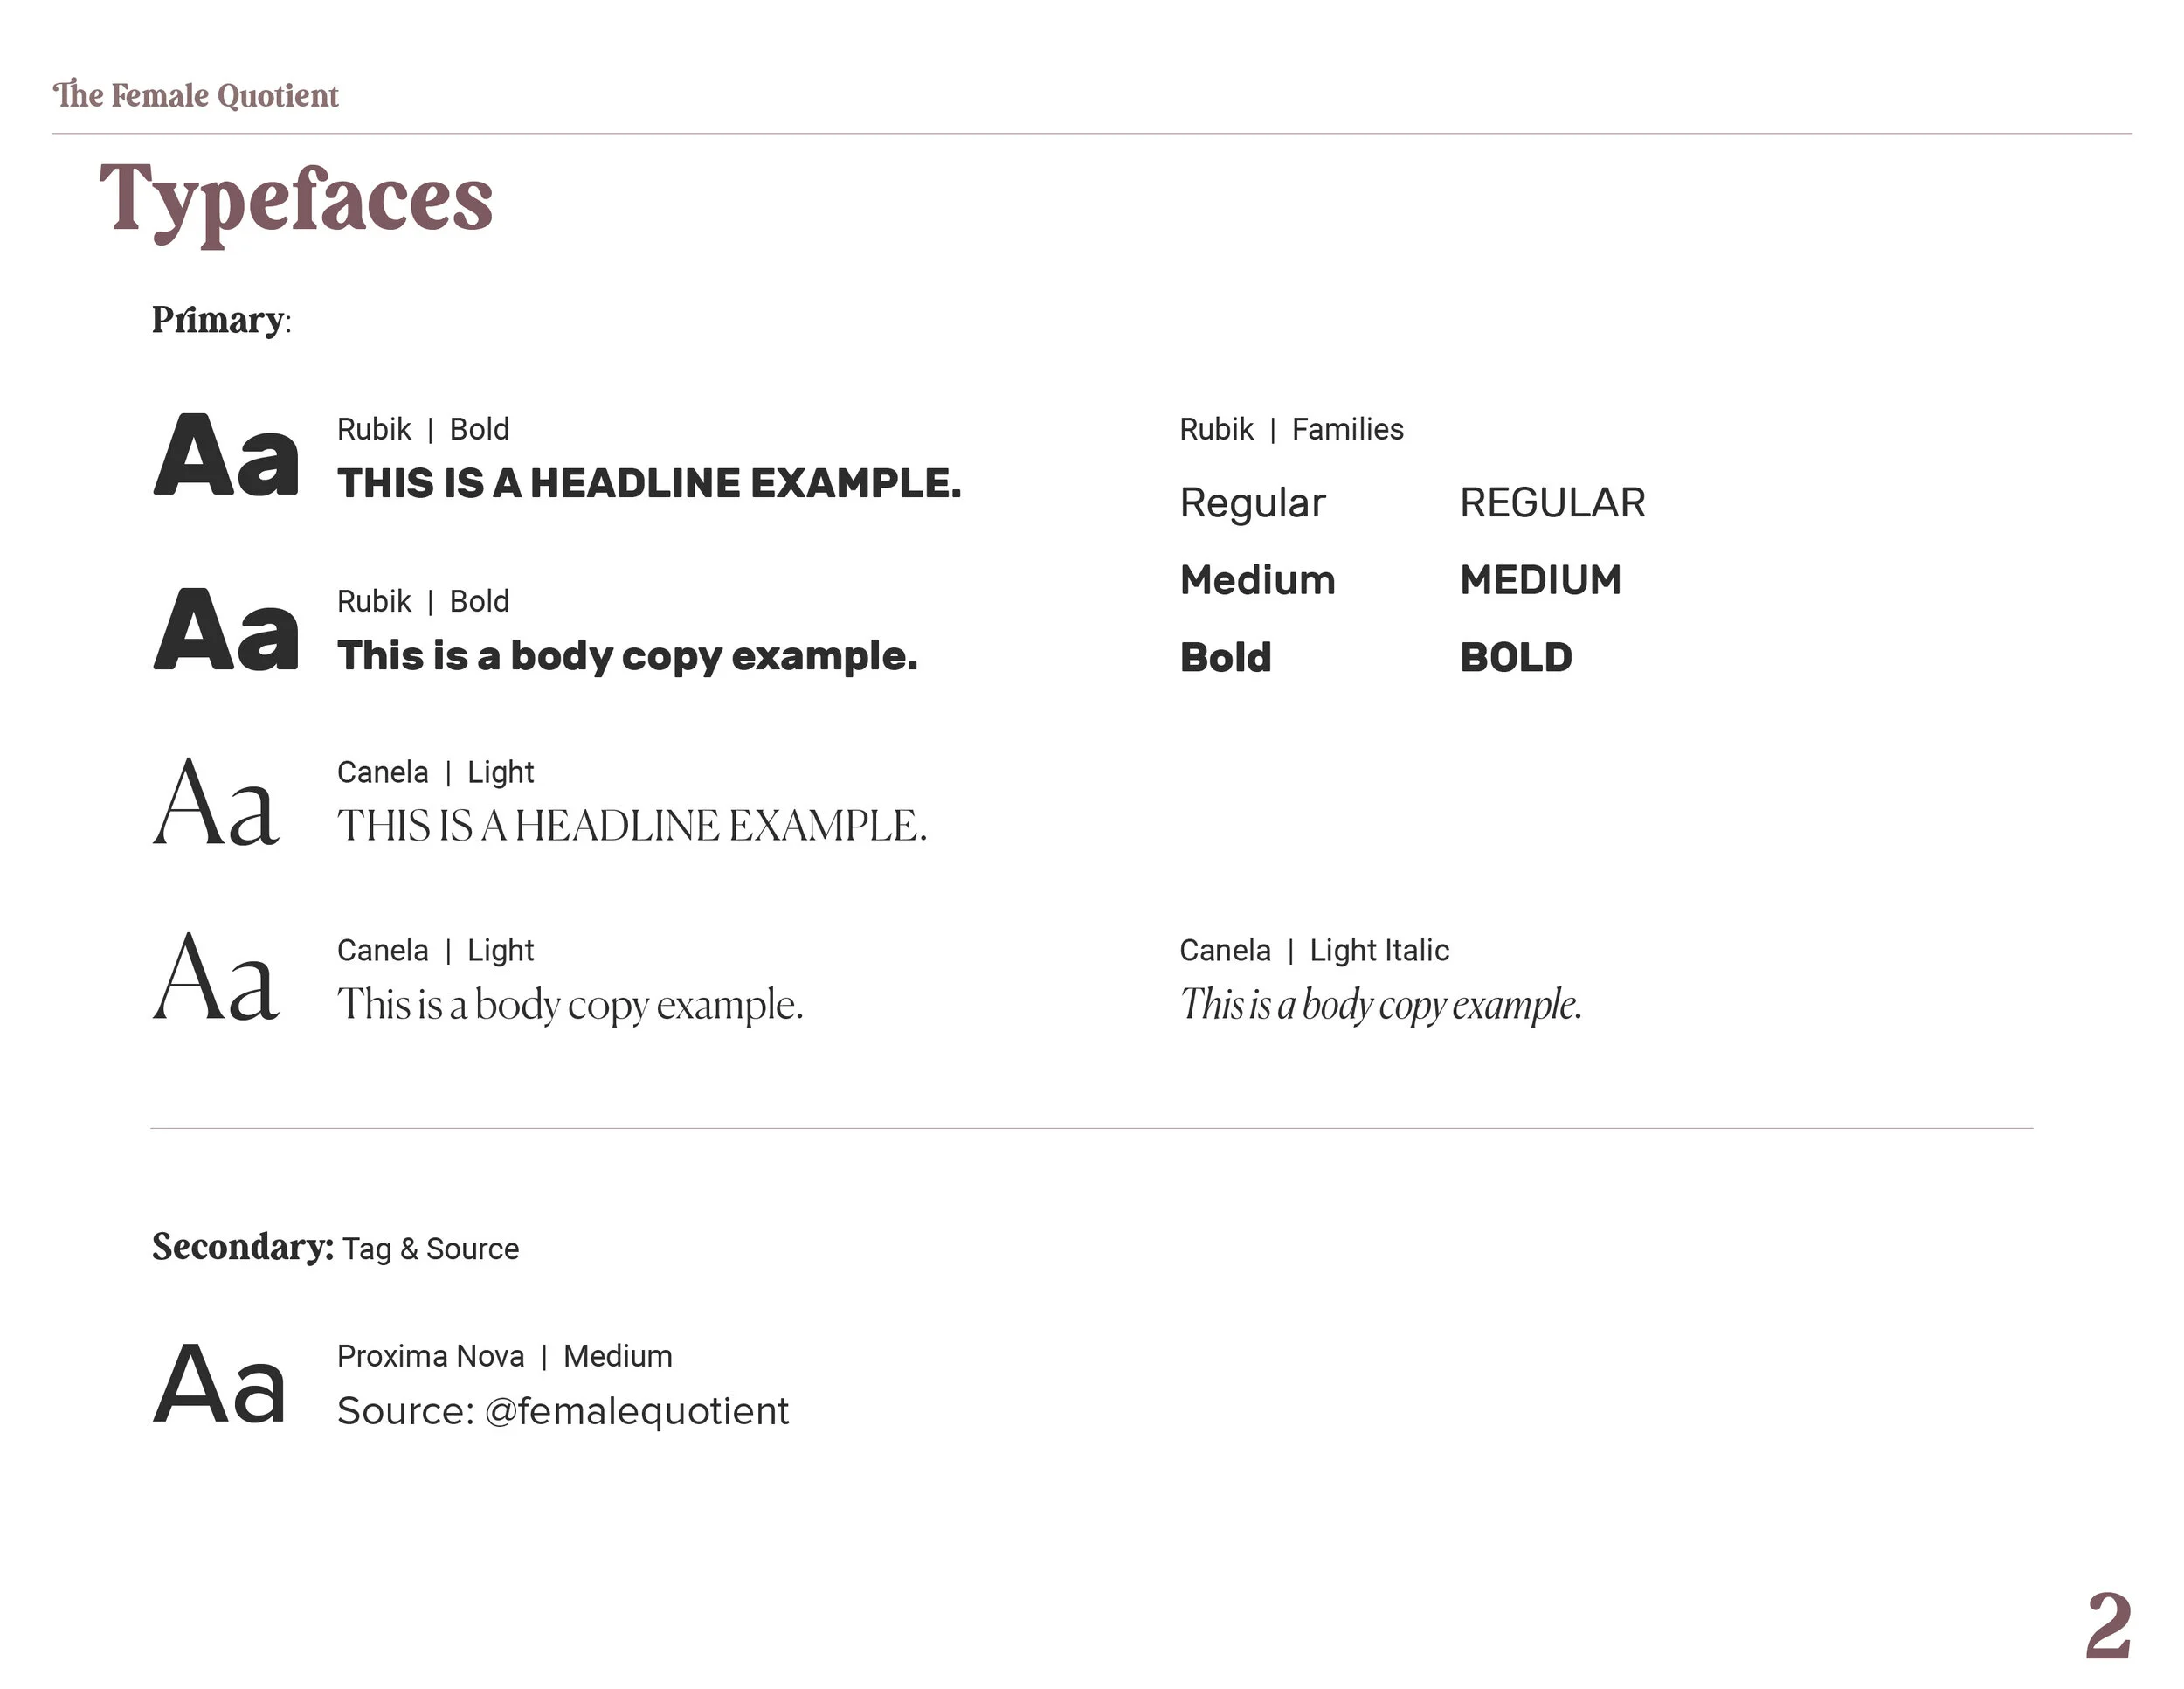
Task: Select the Primary section label
Action: 220,320
